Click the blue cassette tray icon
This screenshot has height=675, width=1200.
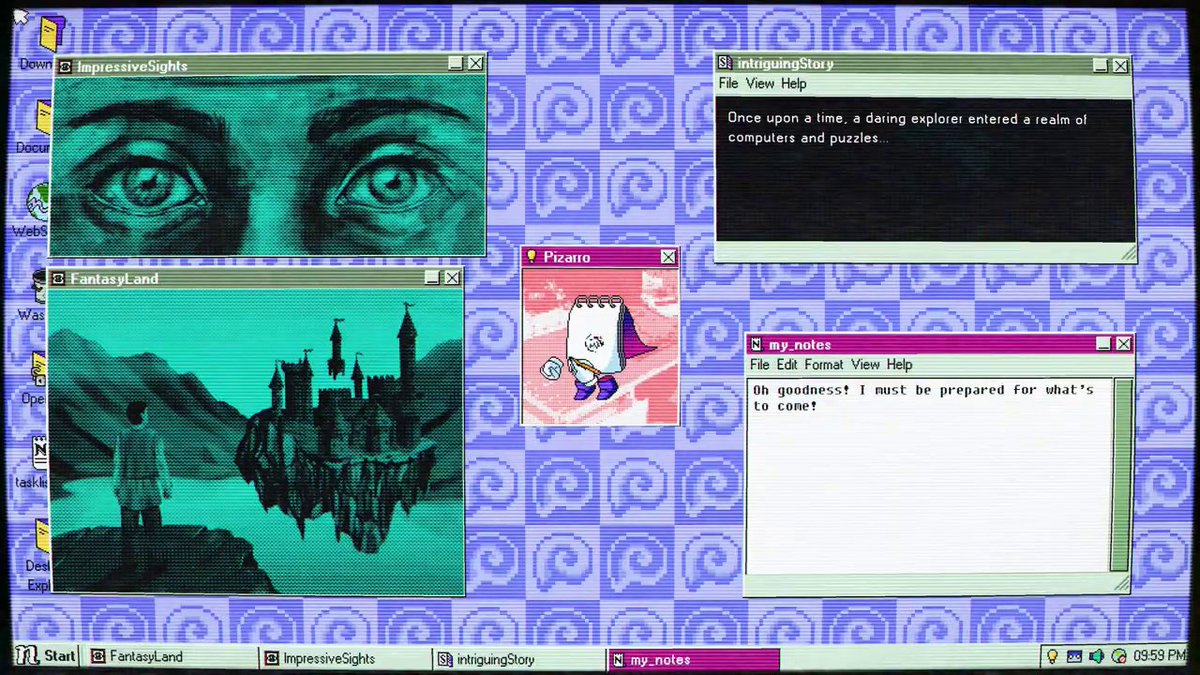(x=1074, y=657)
